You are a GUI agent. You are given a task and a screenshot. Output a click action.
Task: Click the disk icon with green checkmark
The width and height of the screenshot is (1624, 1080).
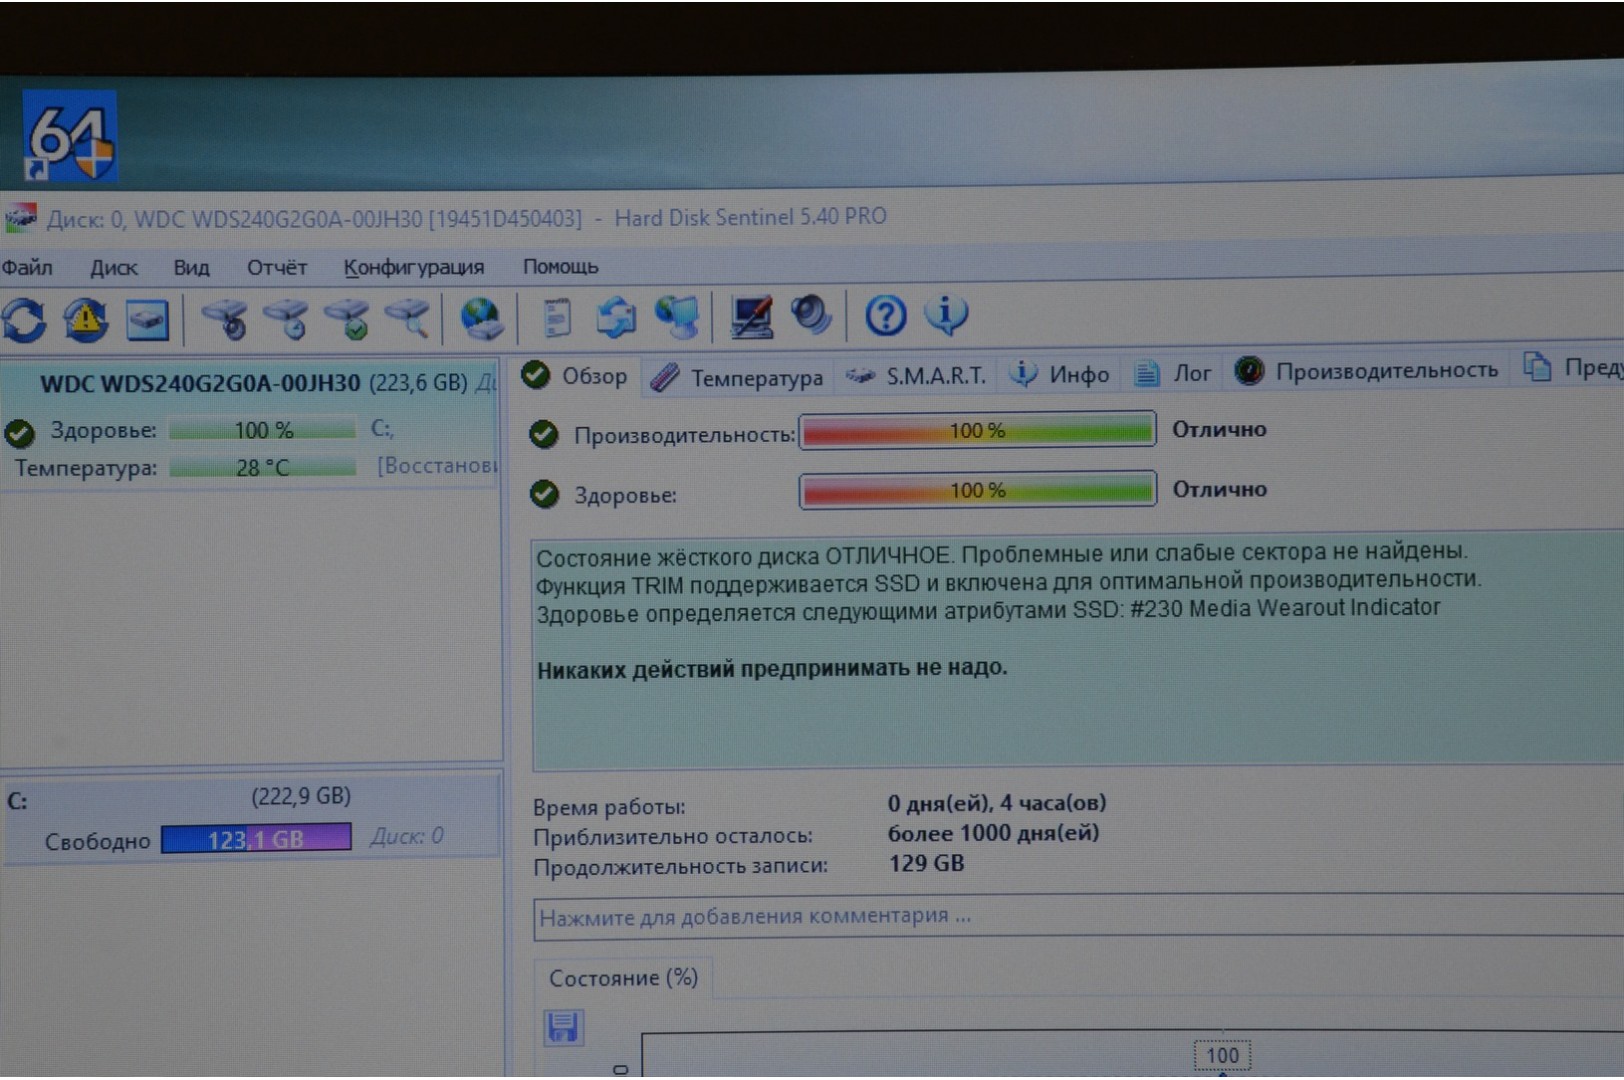pyautogui.click(x=348, y=320)
